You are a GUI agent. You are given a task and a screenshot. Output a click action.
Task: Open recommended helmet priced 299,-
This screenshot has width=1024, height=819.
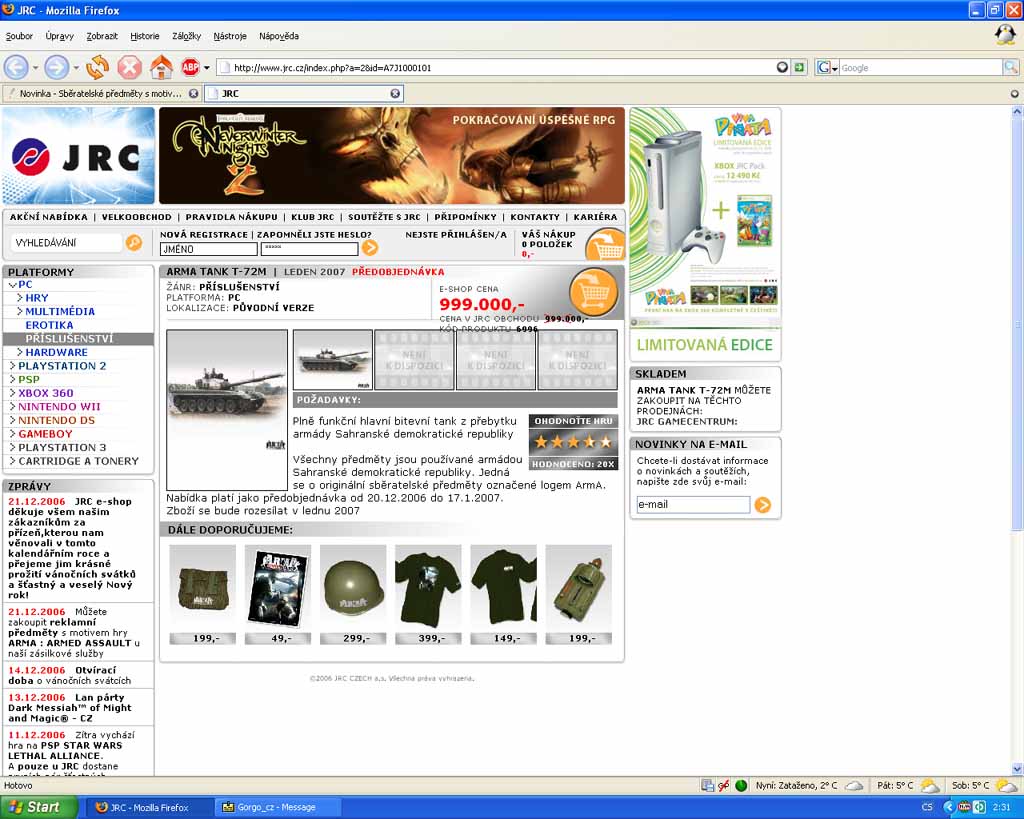click(353, 588)
